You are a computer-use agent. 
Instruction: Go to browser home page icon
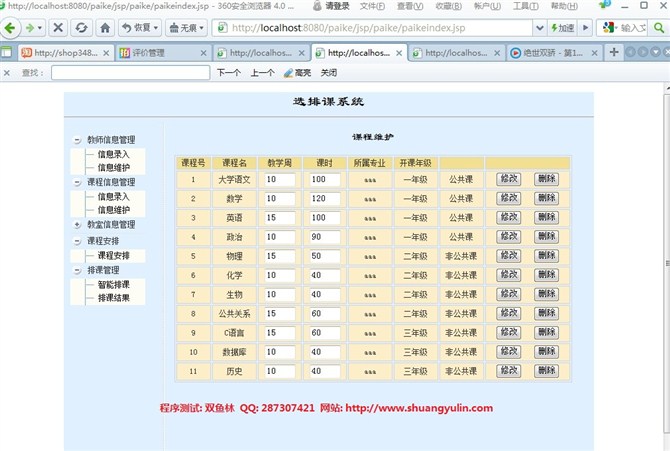tap(105, 28)
